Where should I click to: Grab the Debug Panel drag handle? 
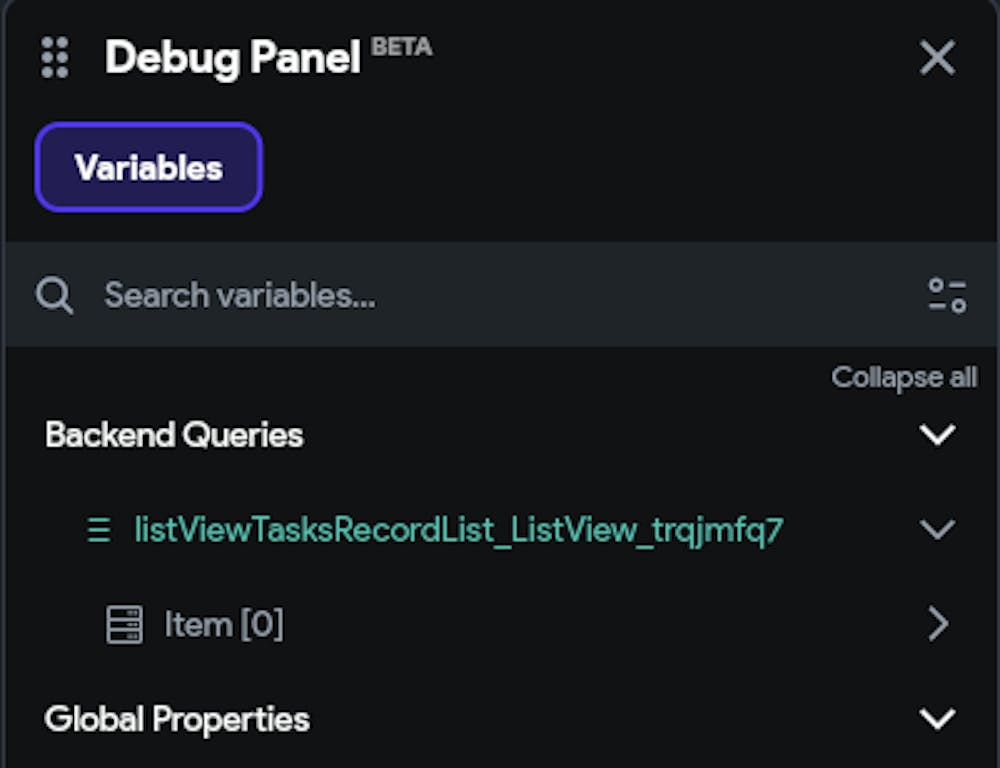tap(55, 58)
